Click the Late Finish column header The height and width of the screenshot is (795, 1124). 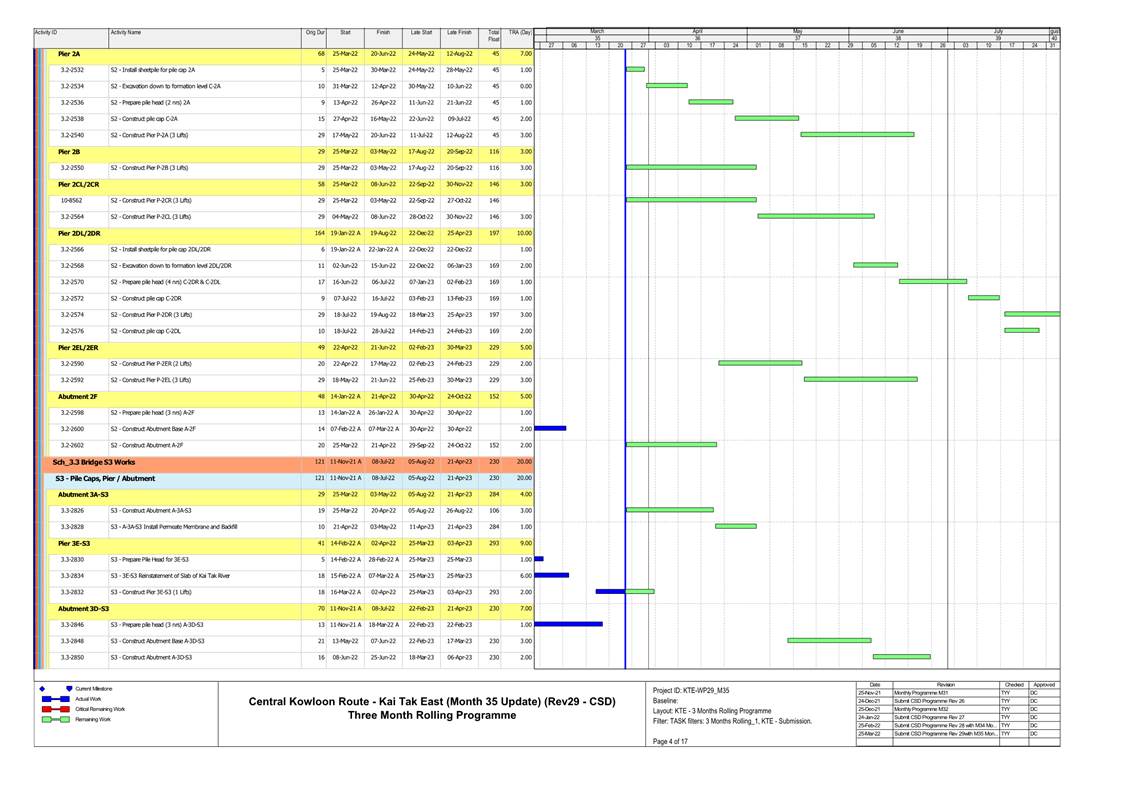click(x=458, y=32)
